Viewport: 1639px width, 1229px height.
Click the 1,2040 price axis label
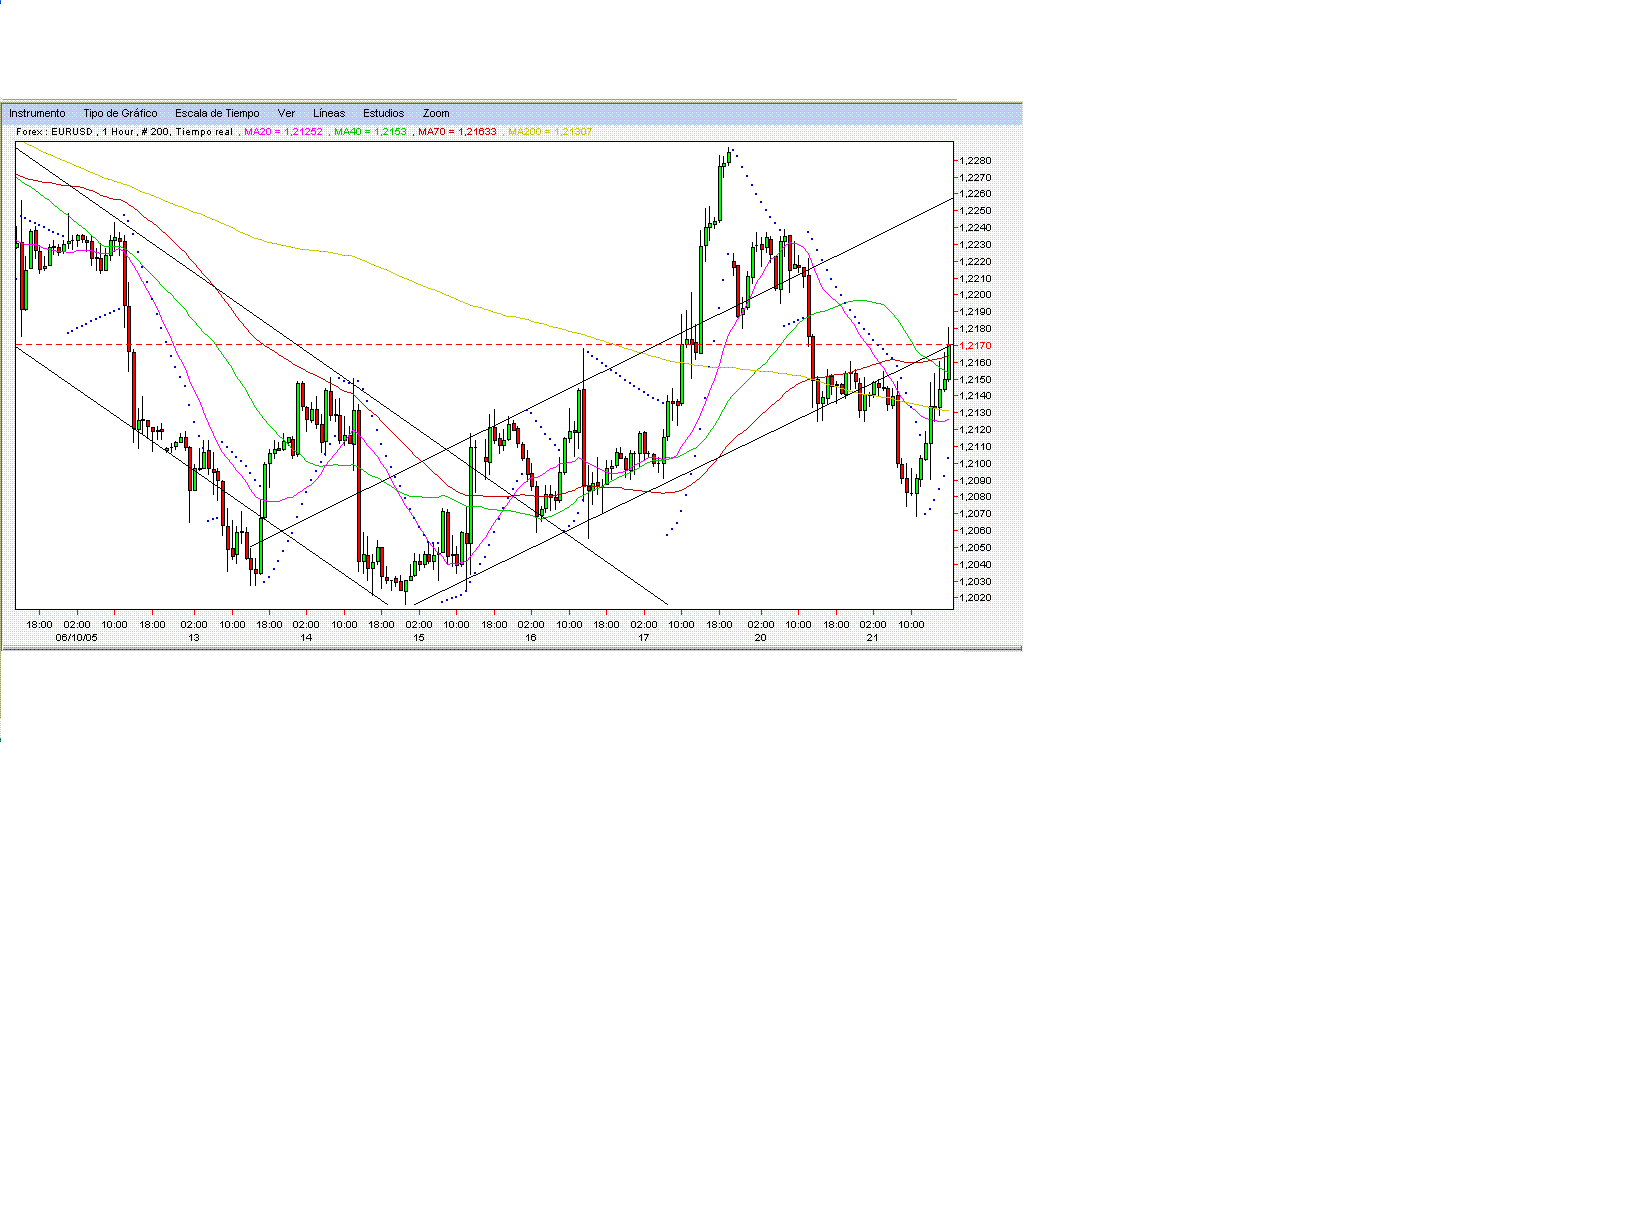975,565
